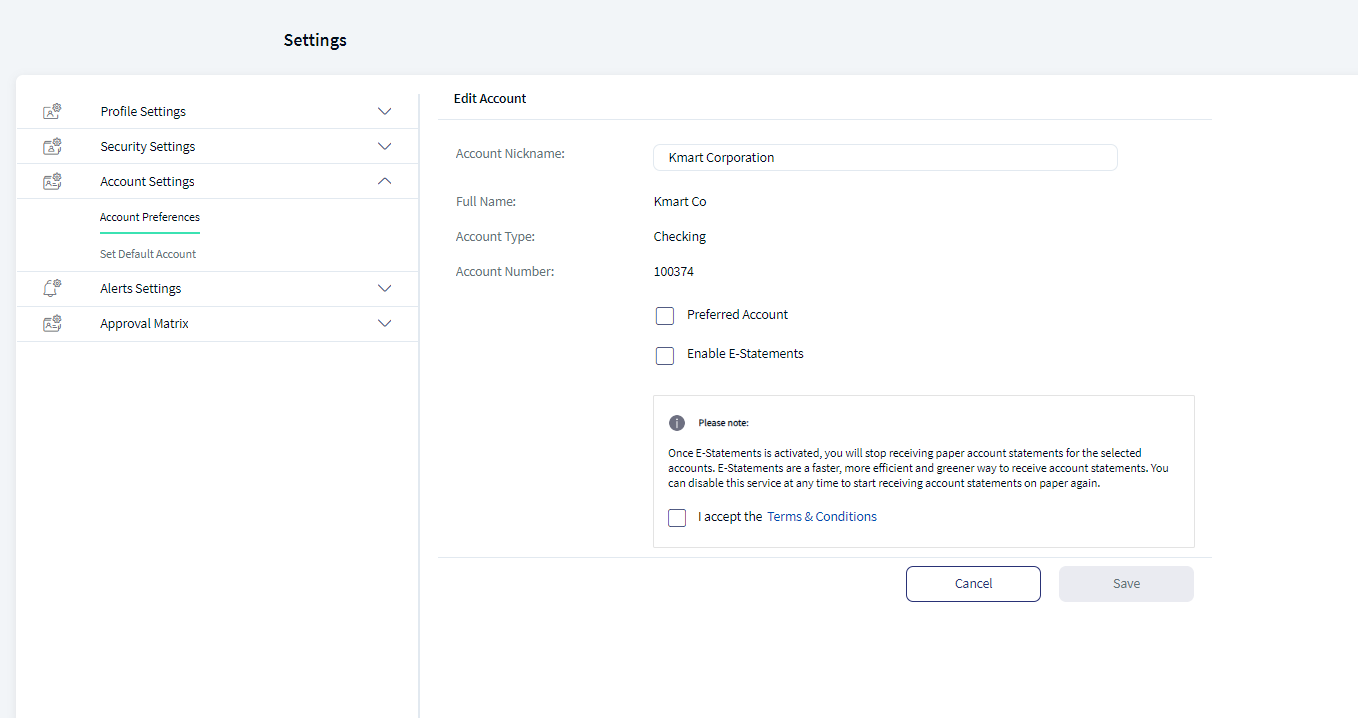Select Account Preferences submenu tab
This screenshot has width=1358, height=718.
(150, 217)
